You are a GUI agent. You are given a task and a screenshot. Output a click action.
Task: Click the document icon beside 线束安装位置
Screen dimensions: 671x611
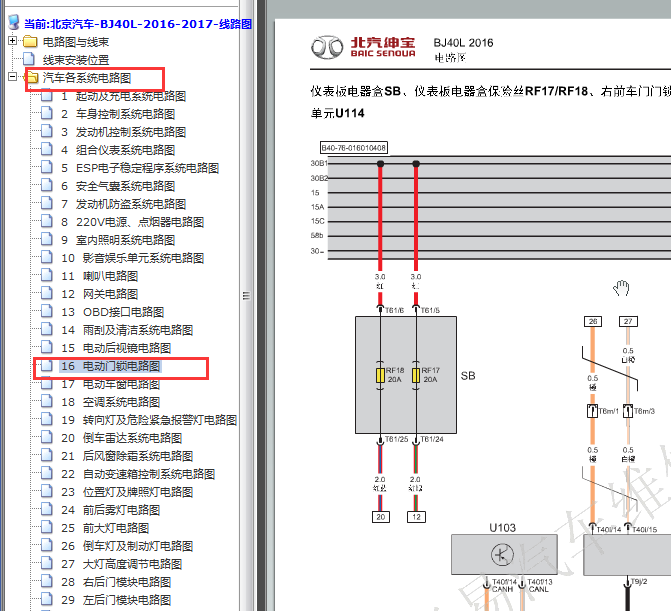pyautogui.click(x=29, y=59)
